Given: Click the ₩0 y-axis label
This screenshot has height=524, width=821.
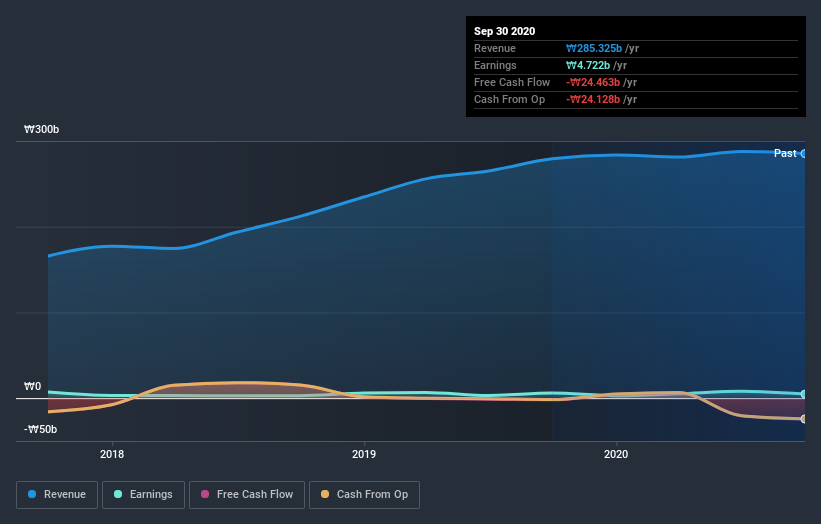Looking at the screenshot, I should click(x=32, y=386).
